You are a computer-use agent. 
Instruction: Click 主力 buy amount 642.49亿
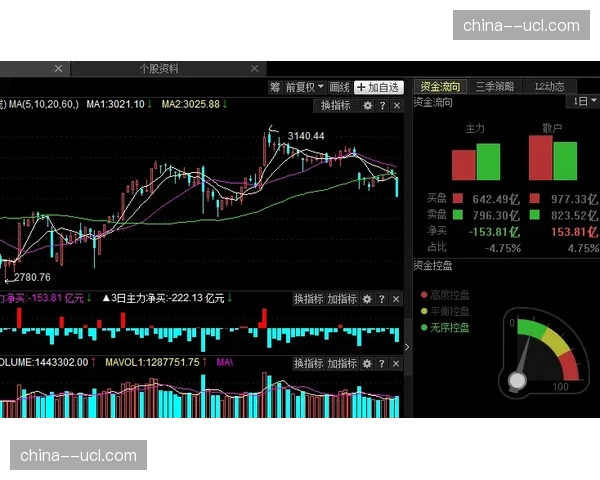click(496, 199)
